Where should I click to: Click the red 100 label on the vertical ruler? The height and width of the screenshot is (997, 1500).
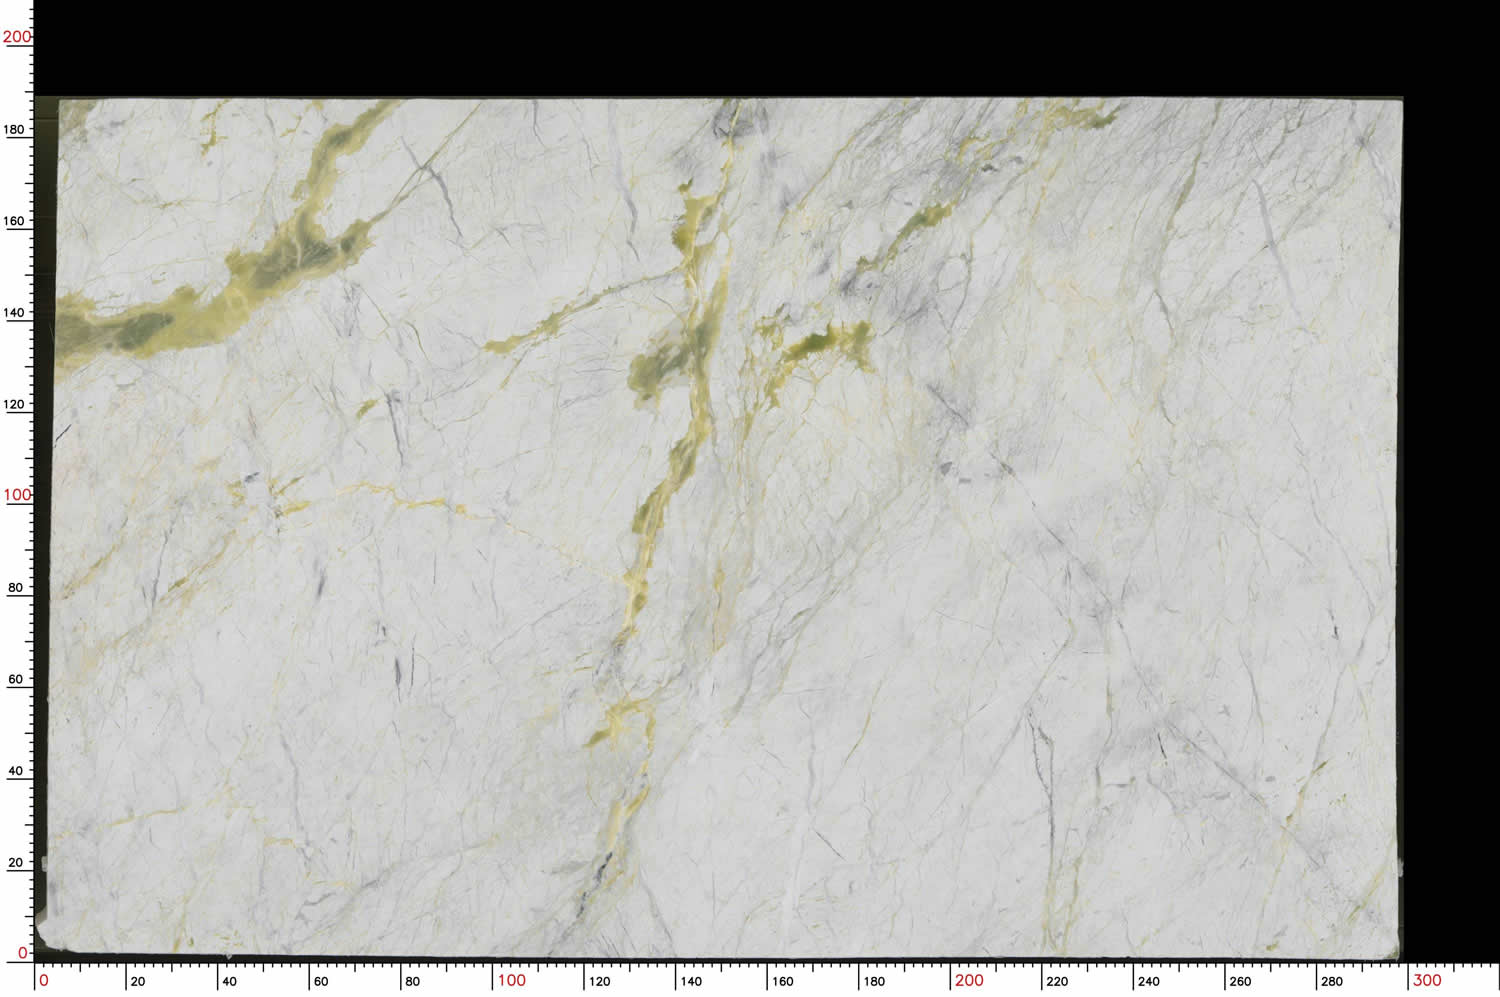point(17,495)
